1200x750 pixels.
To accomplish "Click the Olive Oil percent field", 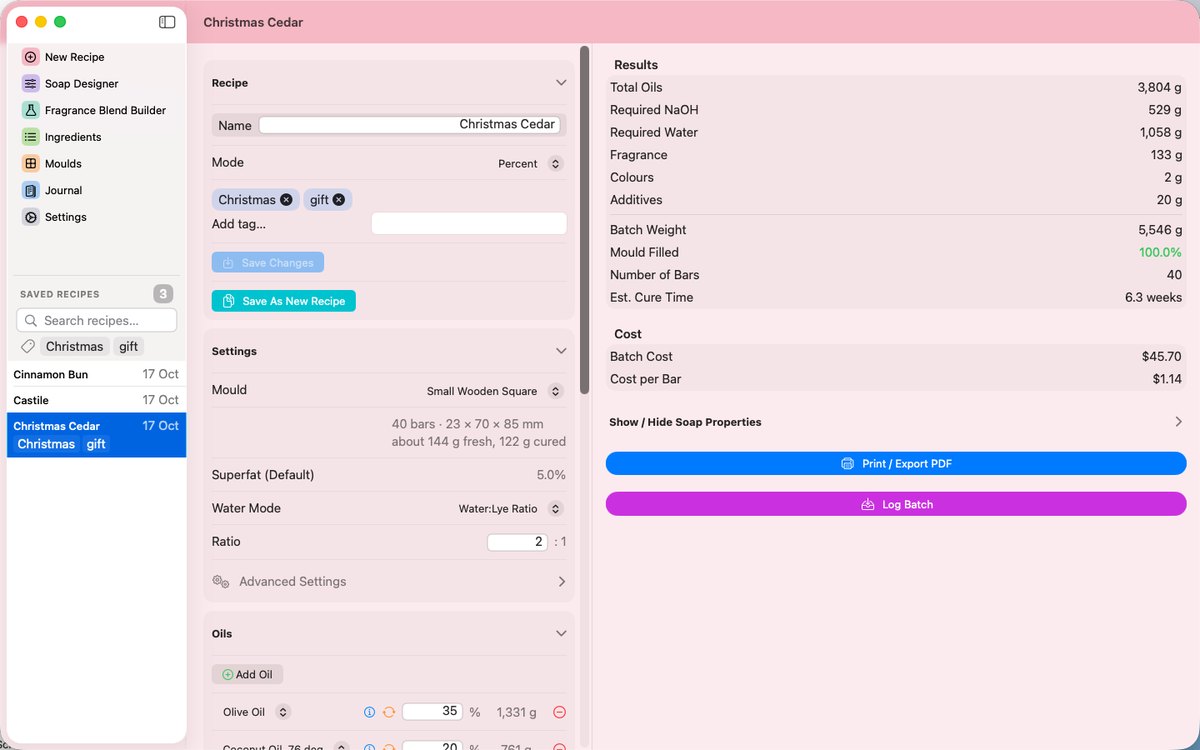I will pos(432,712).
